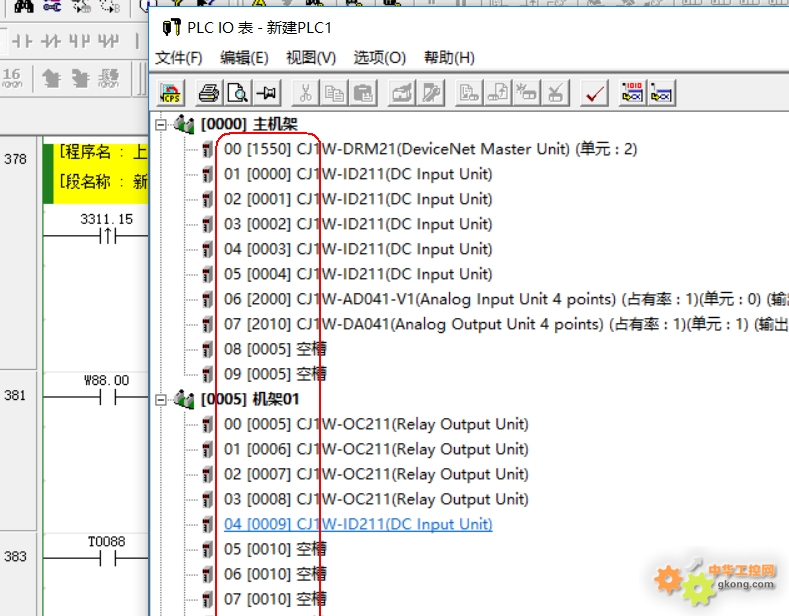789x616 pixels.
Task: Click rung number 383 in ladder editor
Action: pos(15,557)
